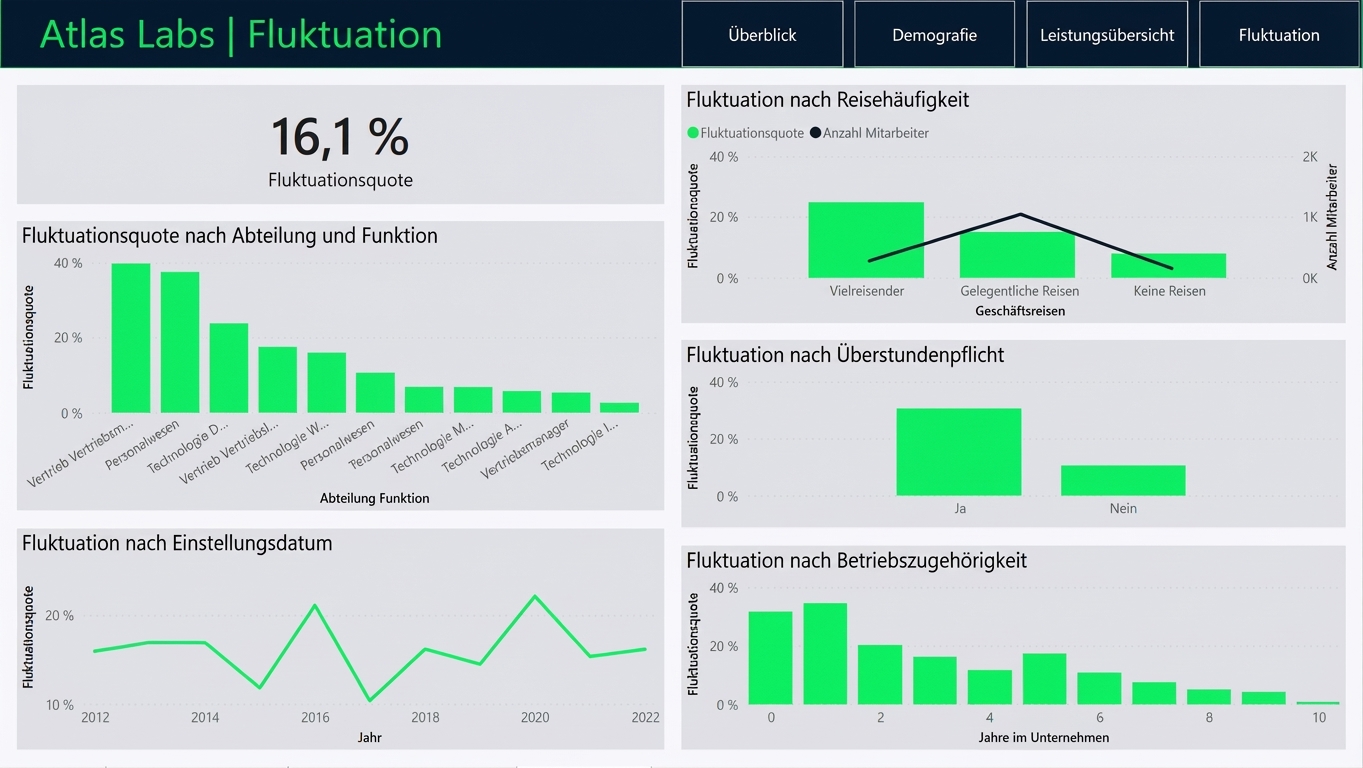Select the Ja overtime bar
The width and height of the screenshot is (1363, 768).
[x=959, y=452]
